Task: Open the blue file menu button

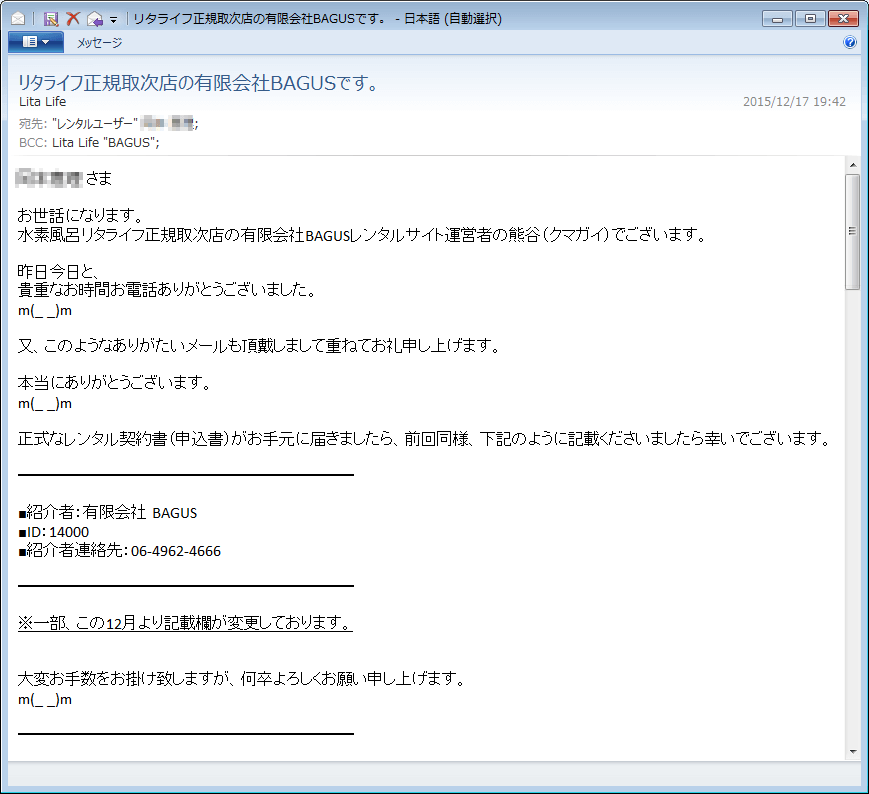Action: [36, 42]
